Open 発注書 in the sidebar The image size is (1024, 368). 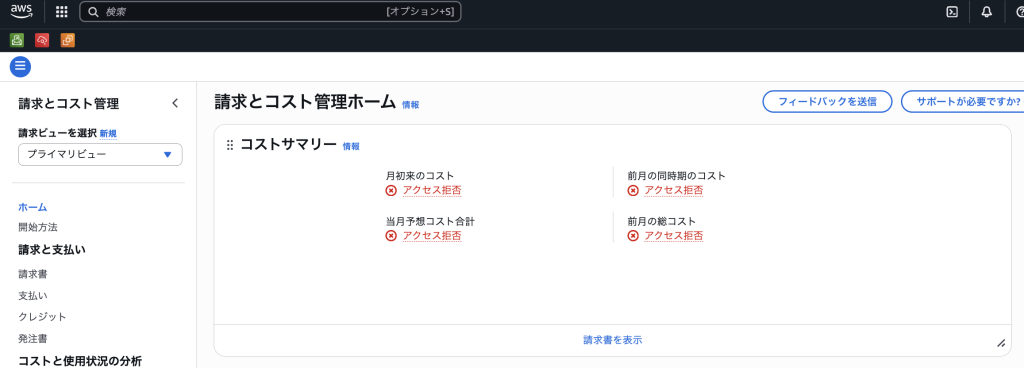pyautogui.click(x=33, y=339)
